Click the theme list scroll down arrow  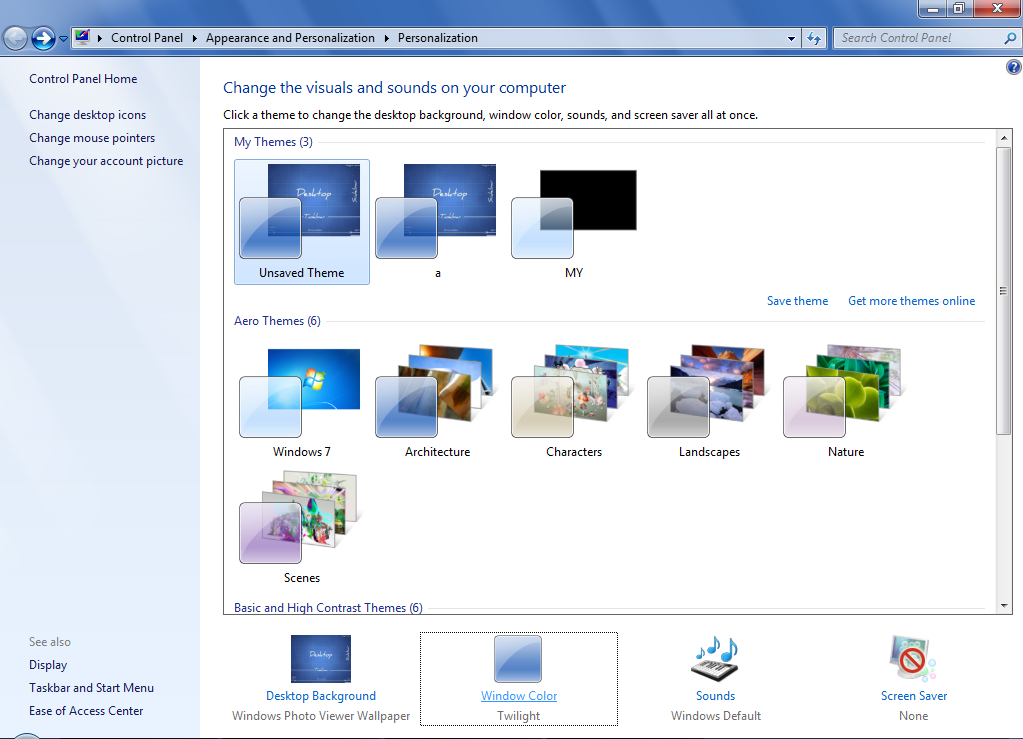point(1004,606)
